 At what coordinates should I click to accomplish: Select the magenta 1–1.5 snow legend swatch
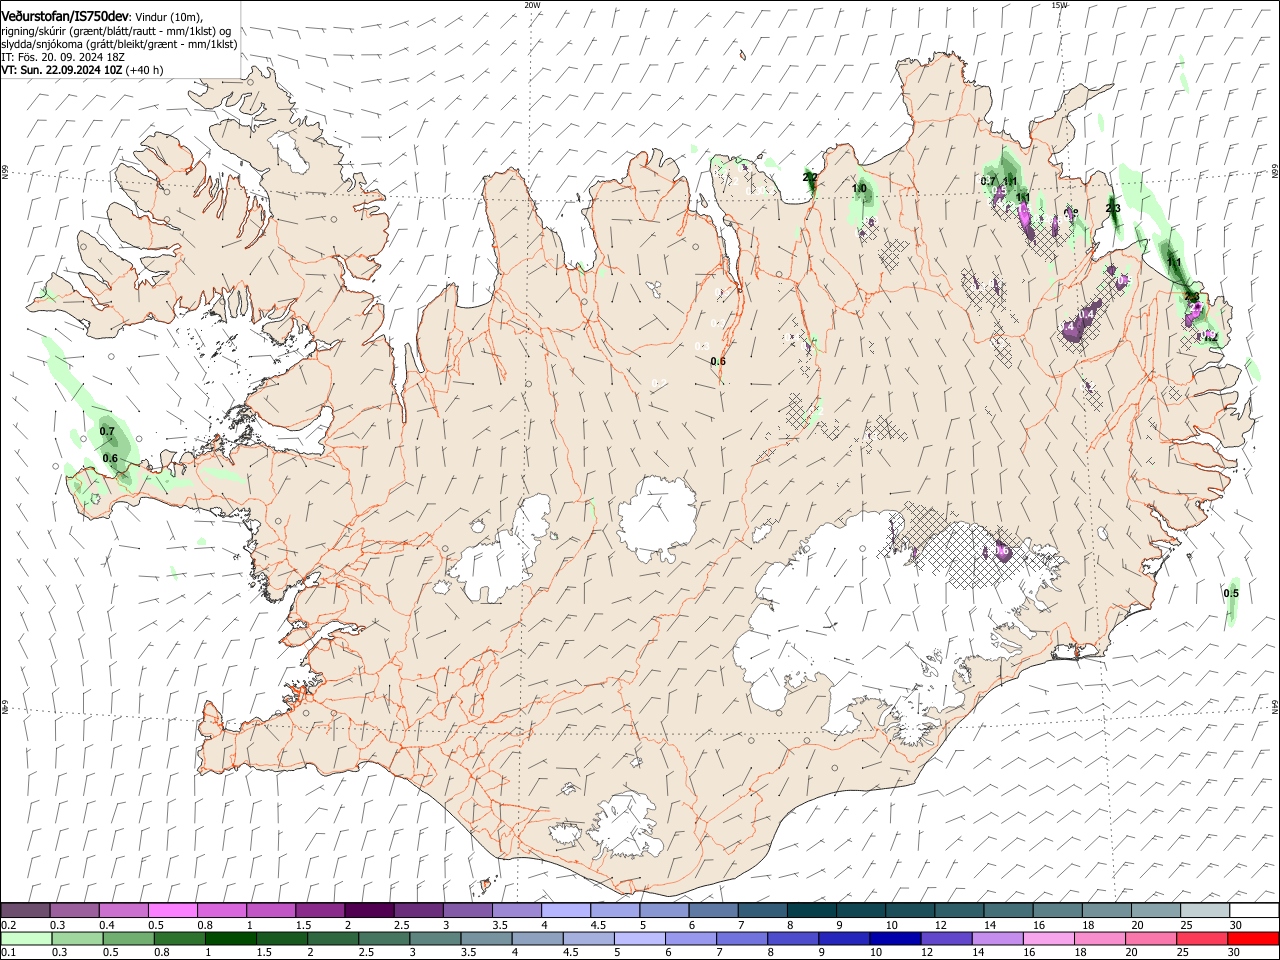click(x=271, y=911)
